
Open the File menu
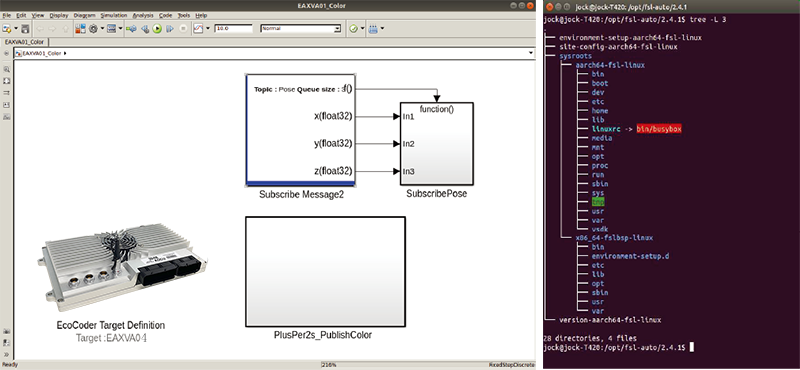(x=6, y=15)
